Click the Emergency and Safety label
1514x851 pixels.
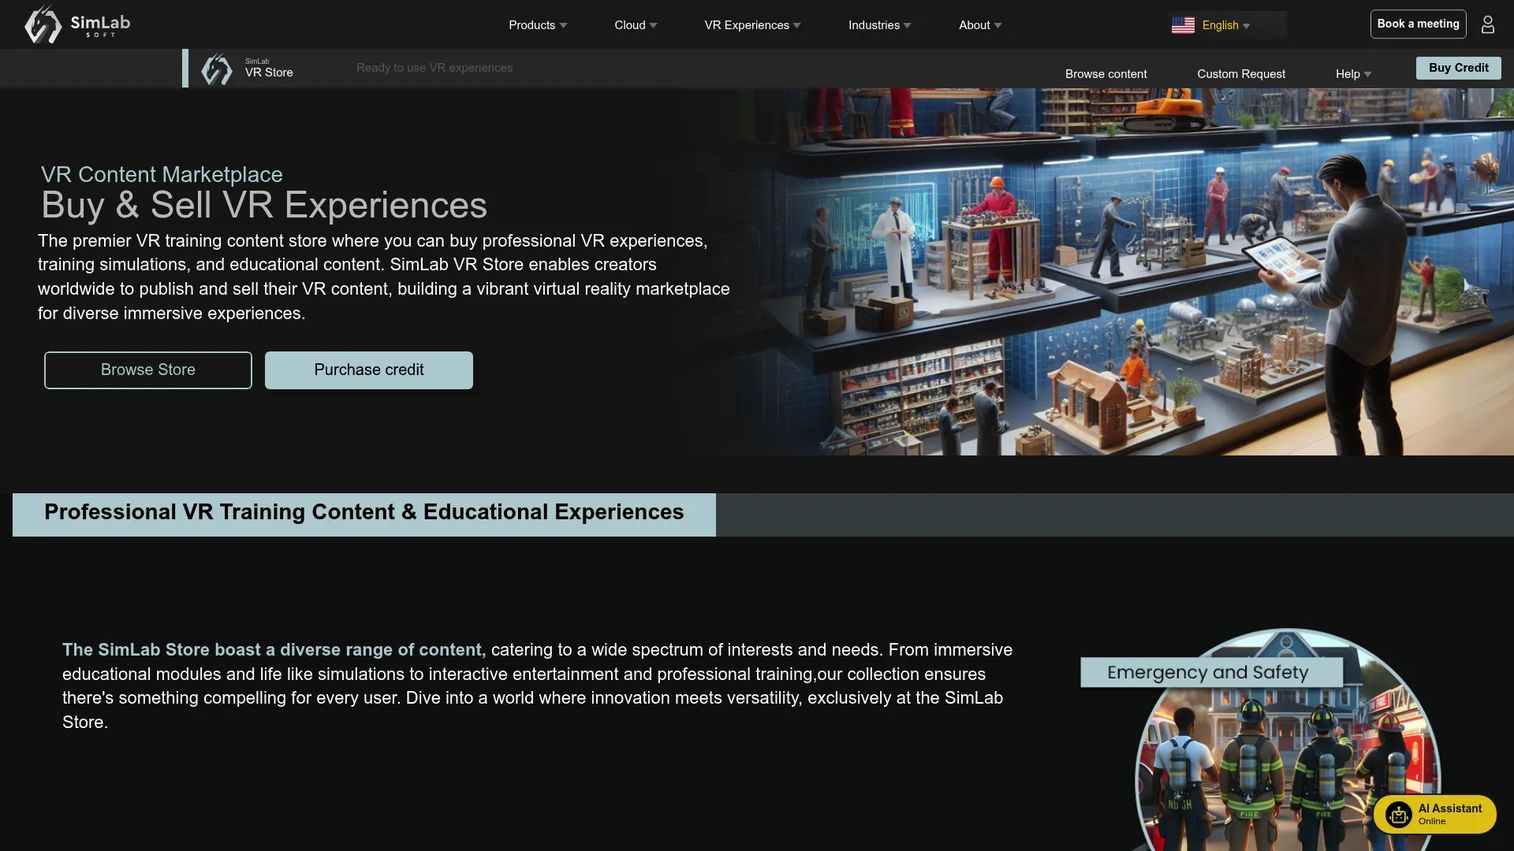click(1209, 672)
